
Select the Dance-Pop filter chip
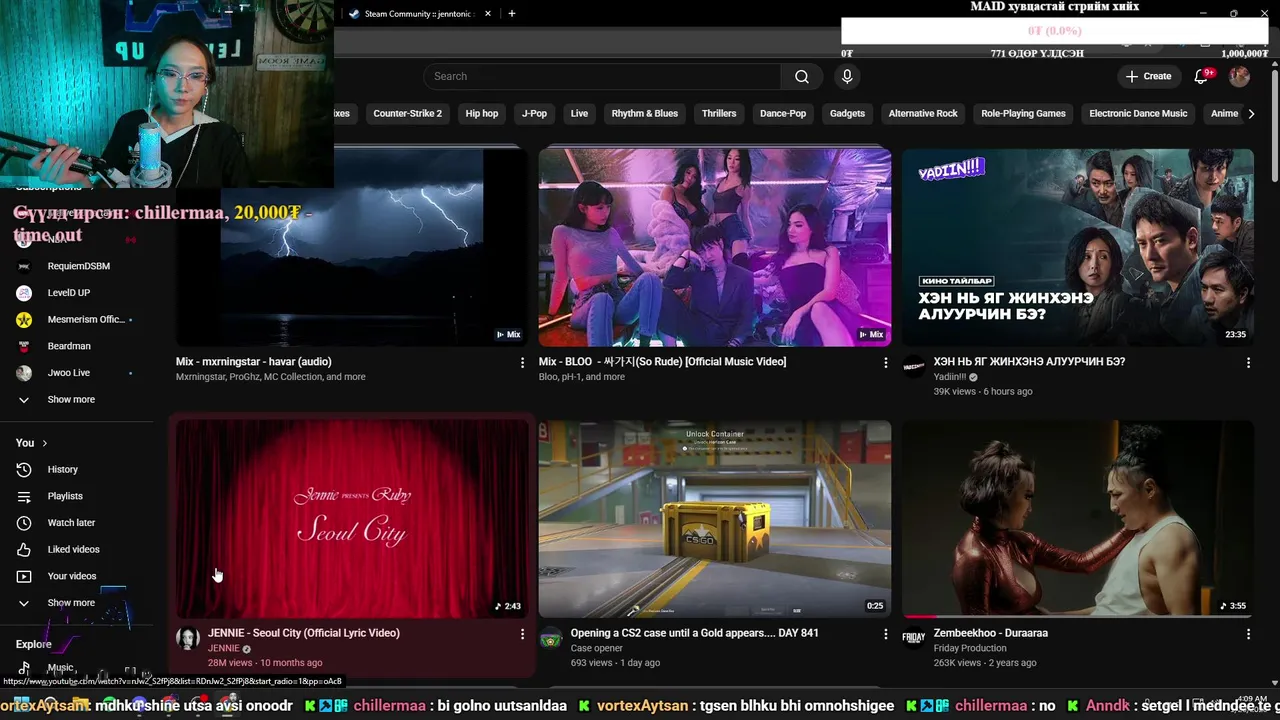(x=783, y=114)
